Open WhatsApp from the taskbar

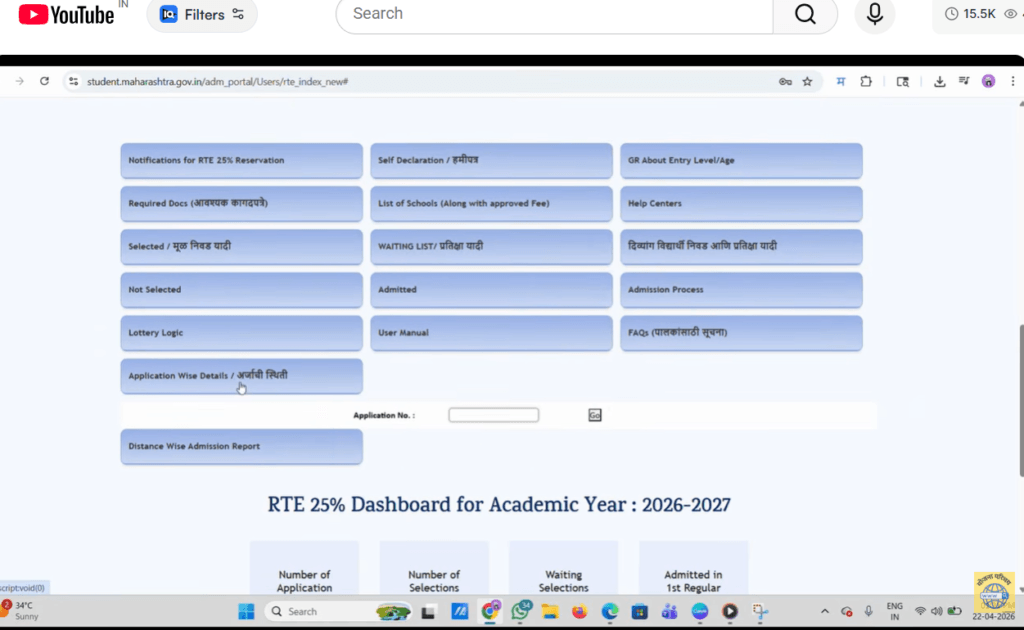(x=519, y=611)
